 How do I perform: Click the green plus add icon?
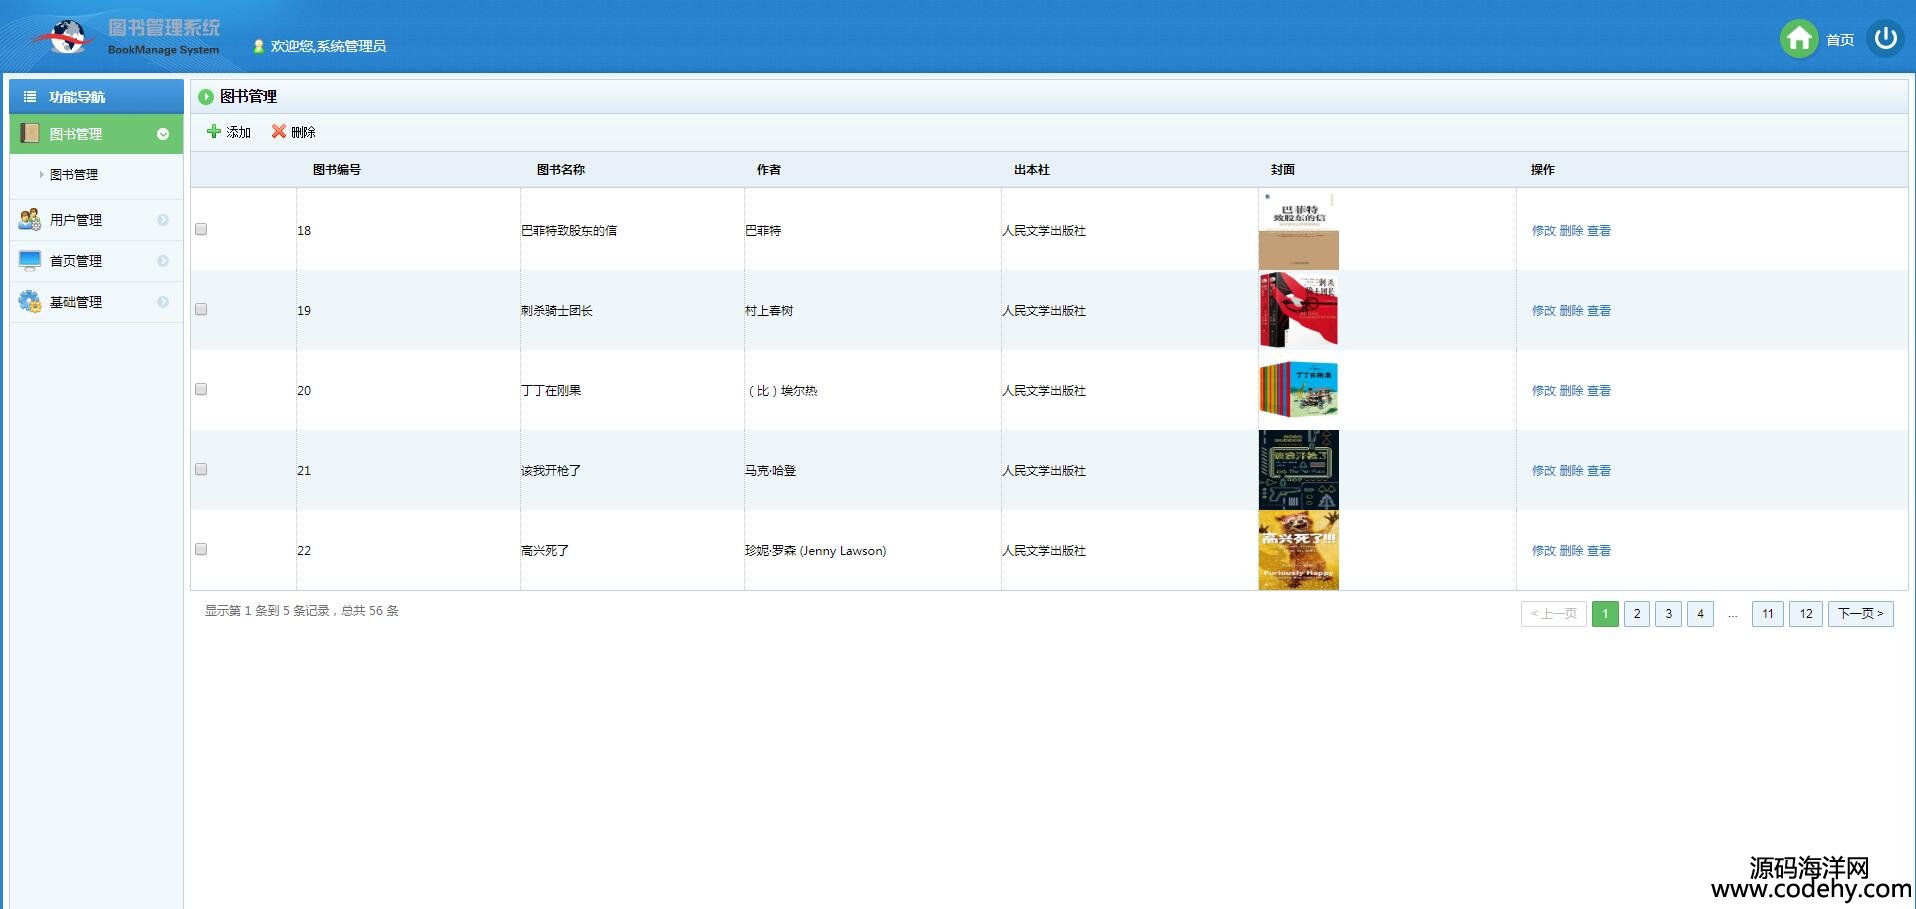213,132
